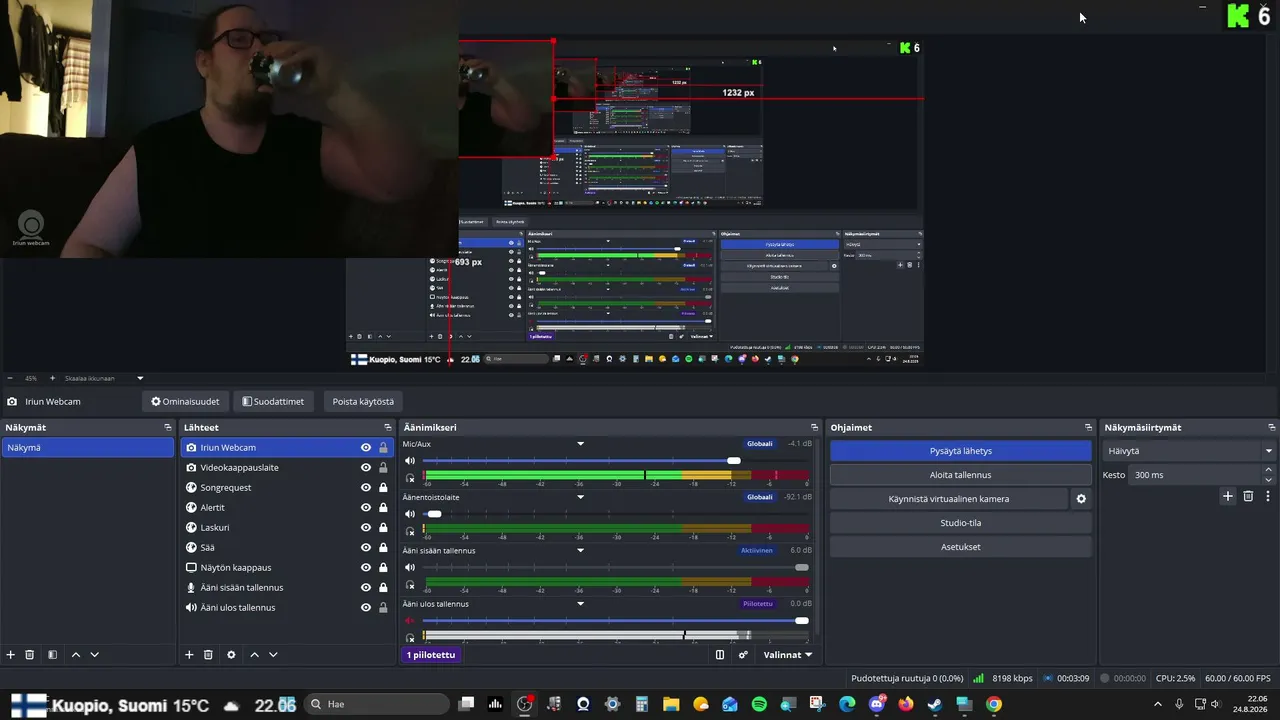
Task: Lock the Ääni ulos tallennus source
Action: (x=383, y=608)
